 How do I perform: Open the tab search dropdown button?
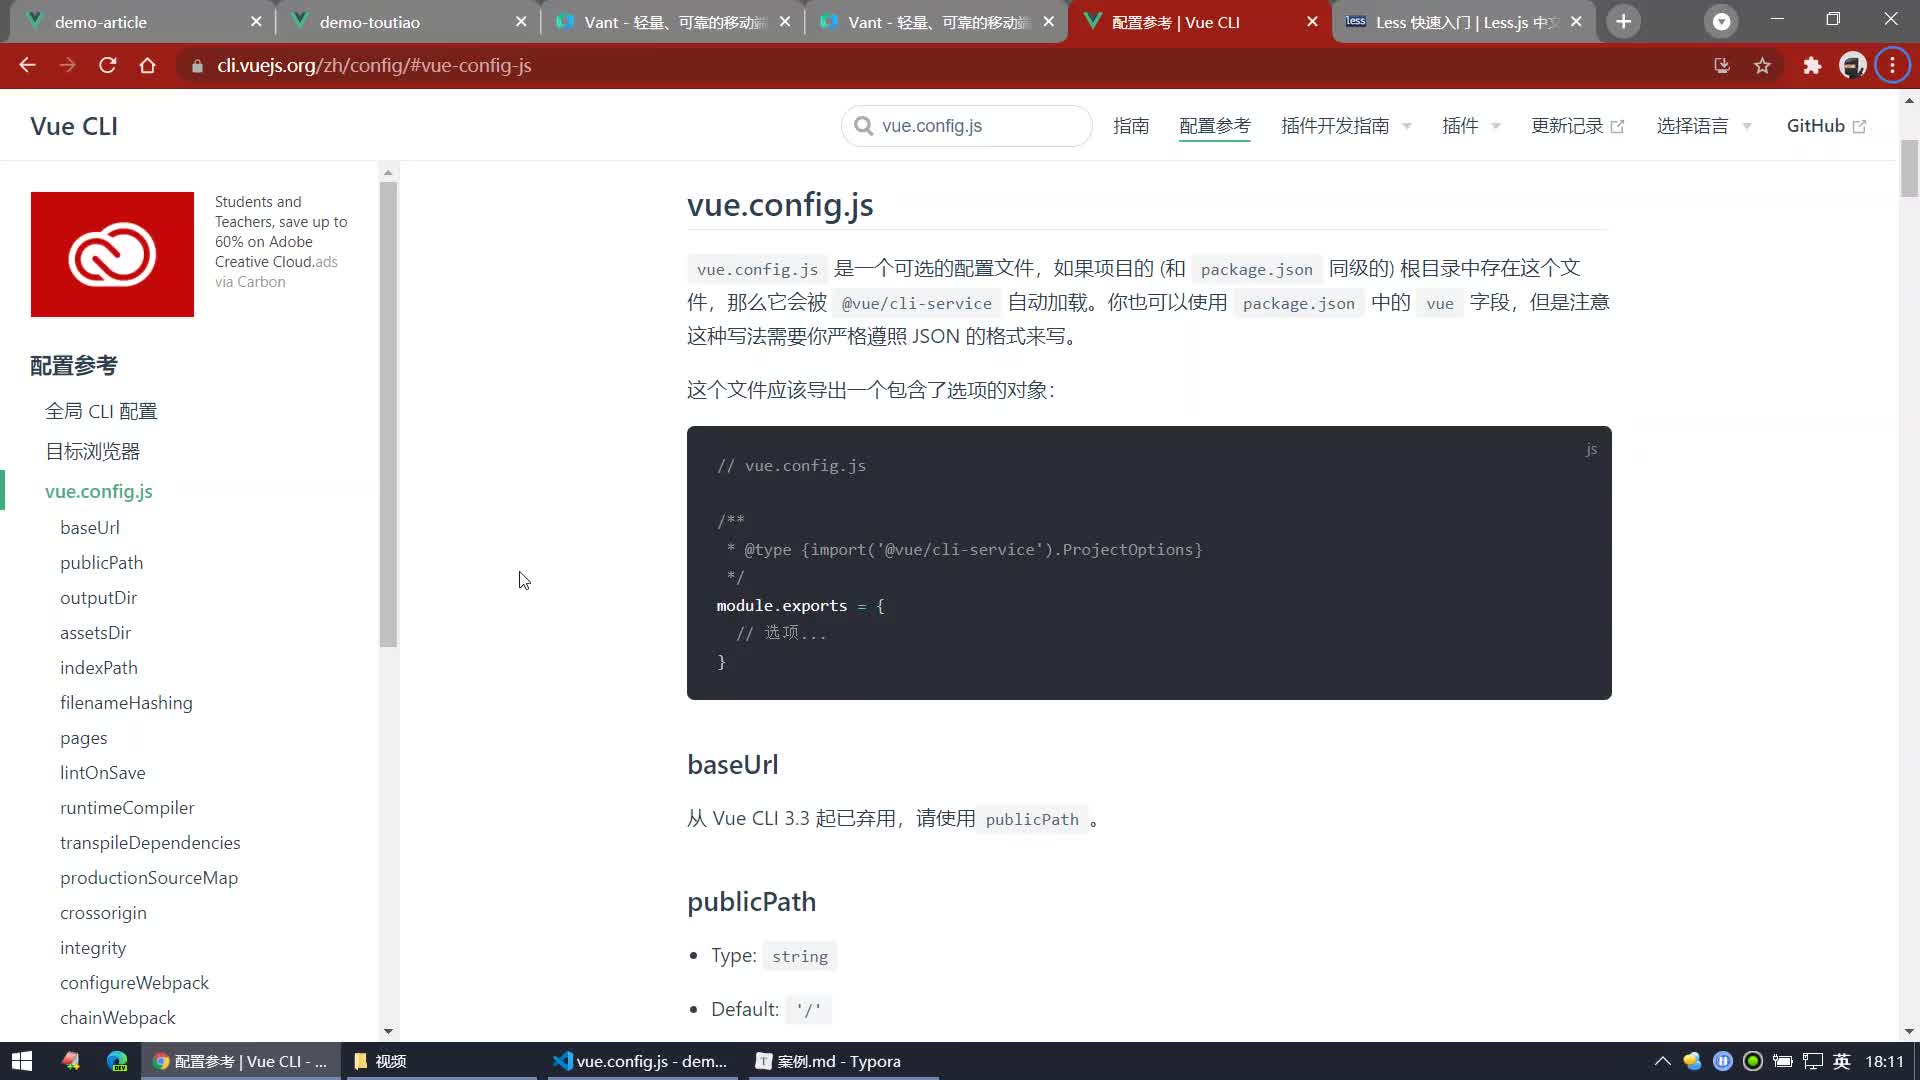click(x=1721, y=21)
